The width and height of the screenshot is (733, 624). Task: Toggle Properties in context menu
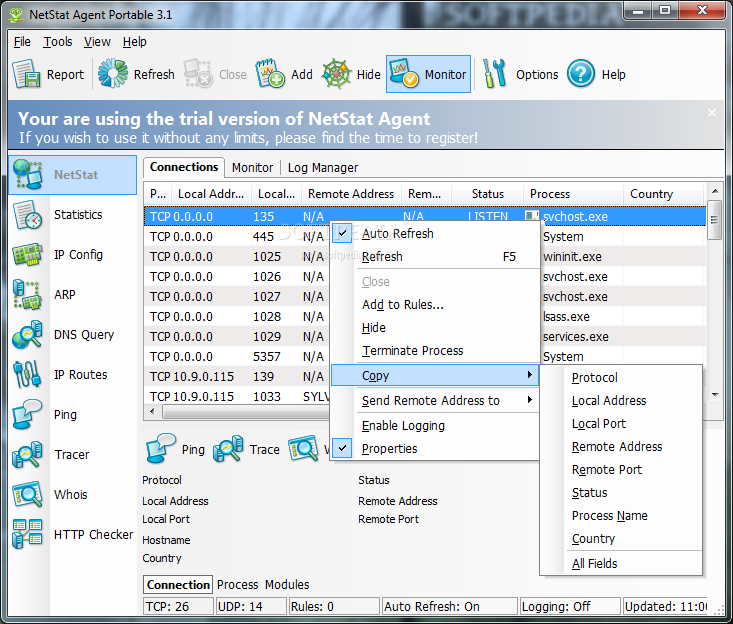click(434, 448)
